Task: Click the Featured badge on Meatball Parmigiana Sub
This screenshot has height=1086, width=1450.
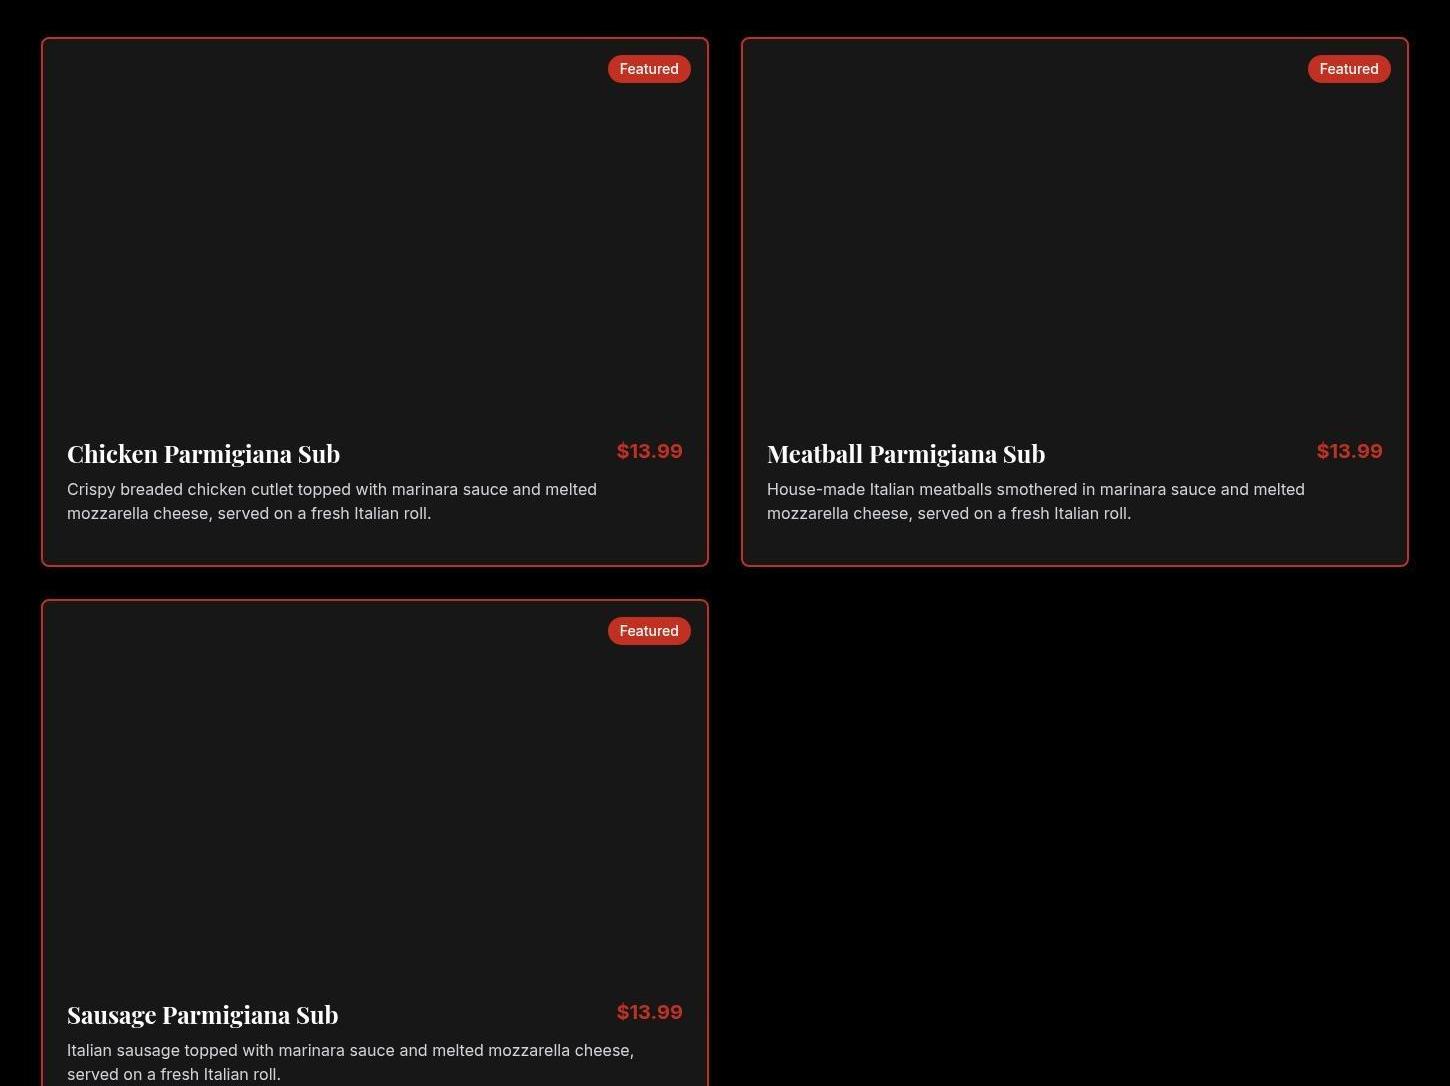Action: coord(1349,69)
